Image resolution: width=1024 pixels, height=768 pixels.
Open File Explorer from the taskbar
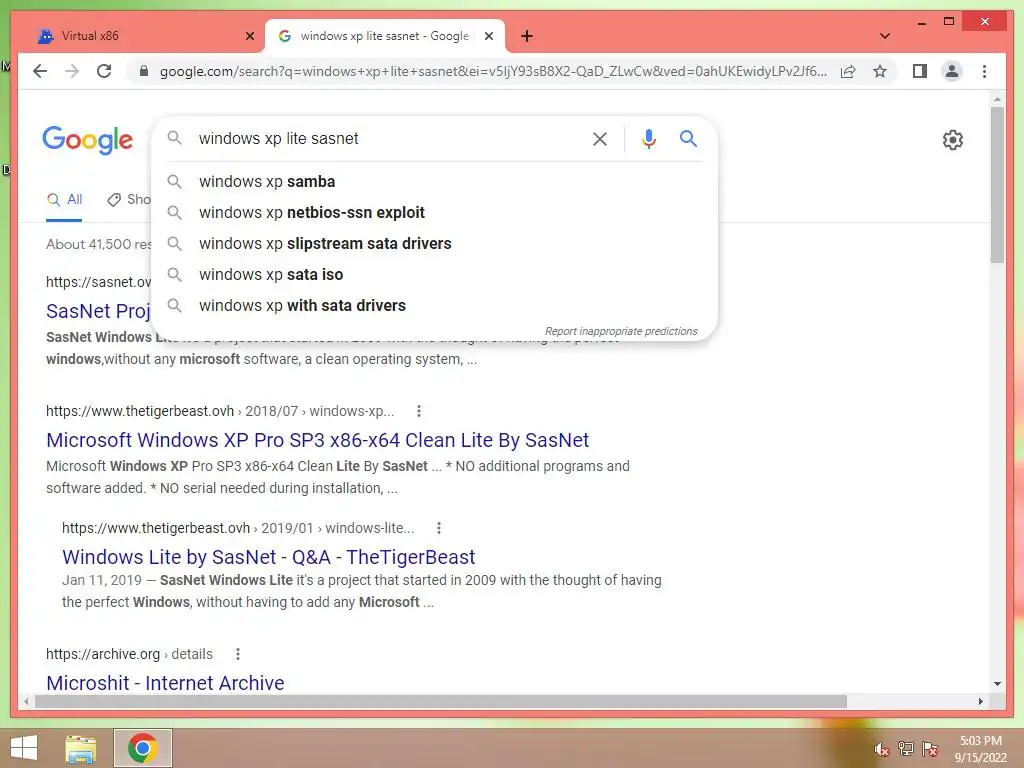point(81,748)
